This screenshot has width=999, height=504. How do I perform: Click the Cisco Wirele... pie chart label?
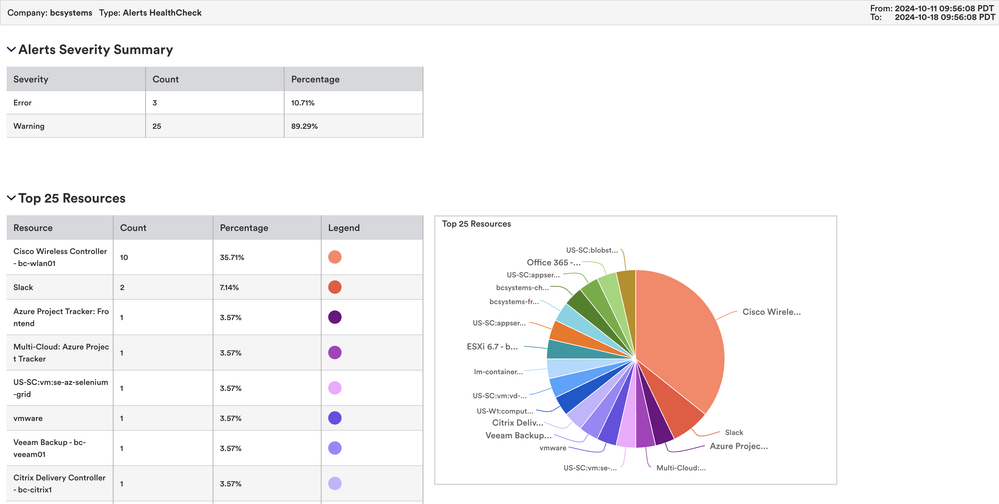pyautogui.click(x=772, y=312)
